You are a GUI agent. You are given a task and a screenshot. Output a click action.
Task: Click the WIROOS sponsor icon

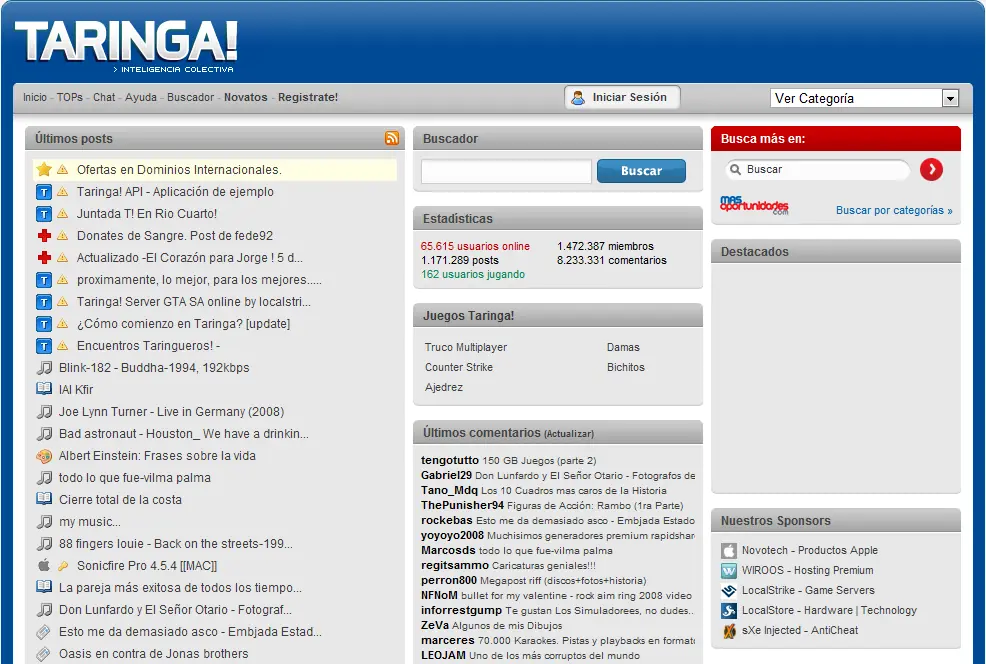pyautogui.click(x=729, y=570)
